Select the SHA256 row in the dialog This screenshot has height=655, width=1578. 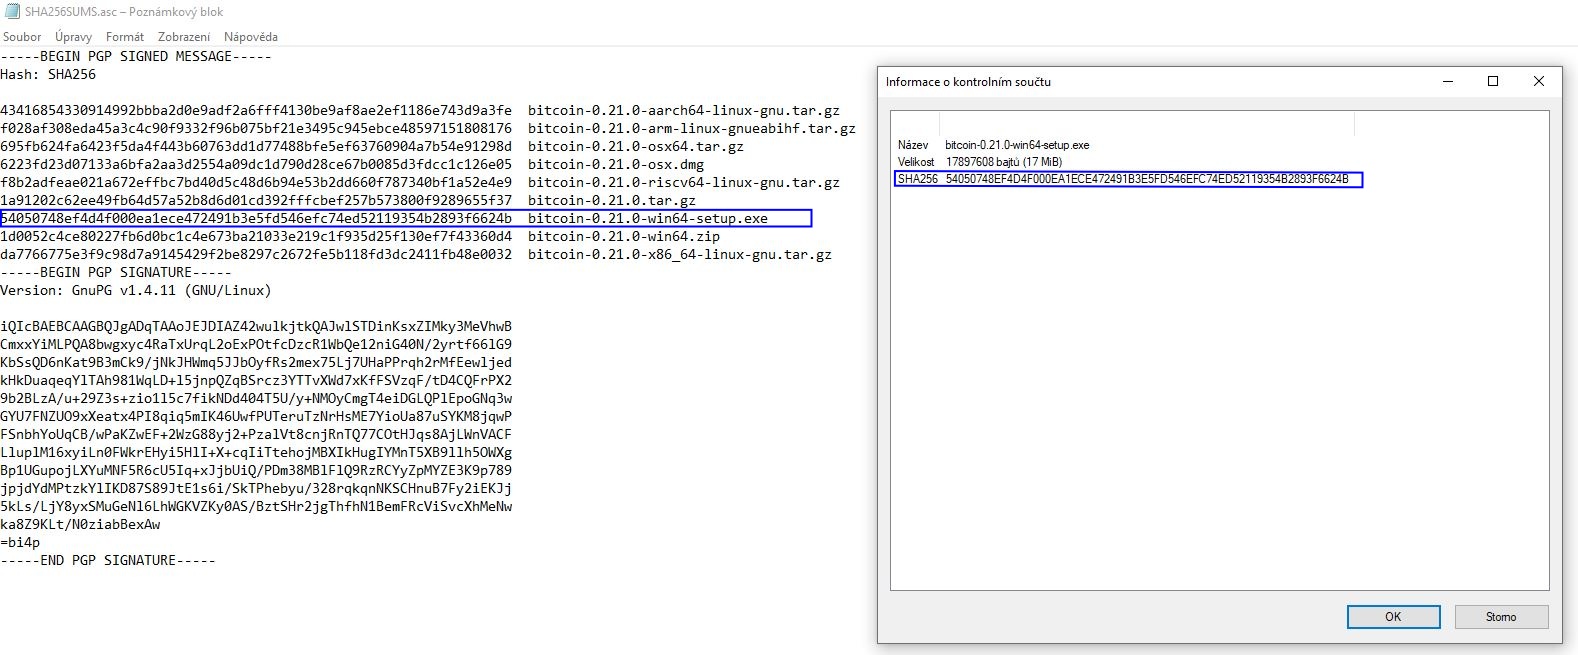pyautogui.click(x=1127, y=180)
